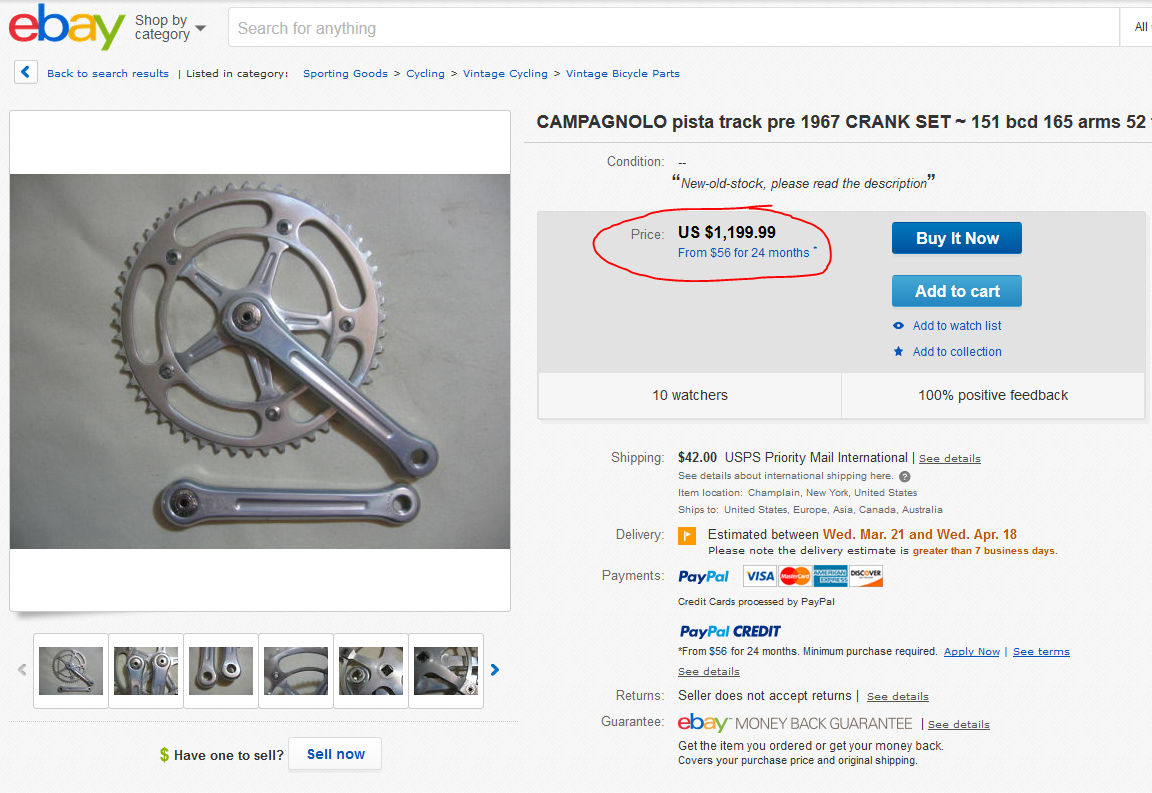Open the From $56 for 24 months link
Image resolution: width=1152 pixels, height=793 pixels.
coord(743,253)
